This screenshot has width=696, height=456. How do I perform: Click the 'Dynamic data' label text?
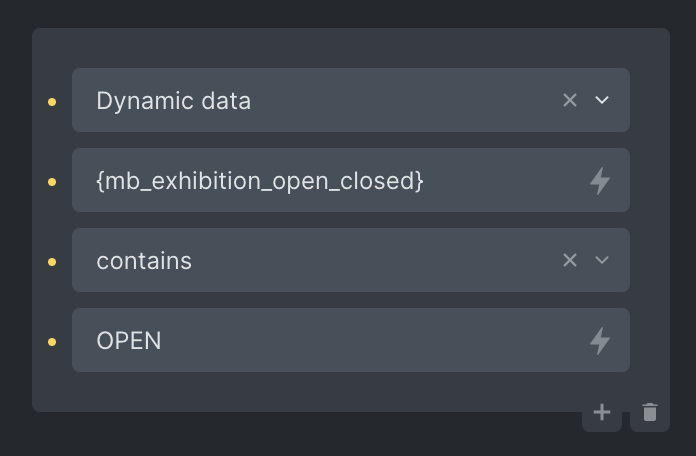point(174,102)
